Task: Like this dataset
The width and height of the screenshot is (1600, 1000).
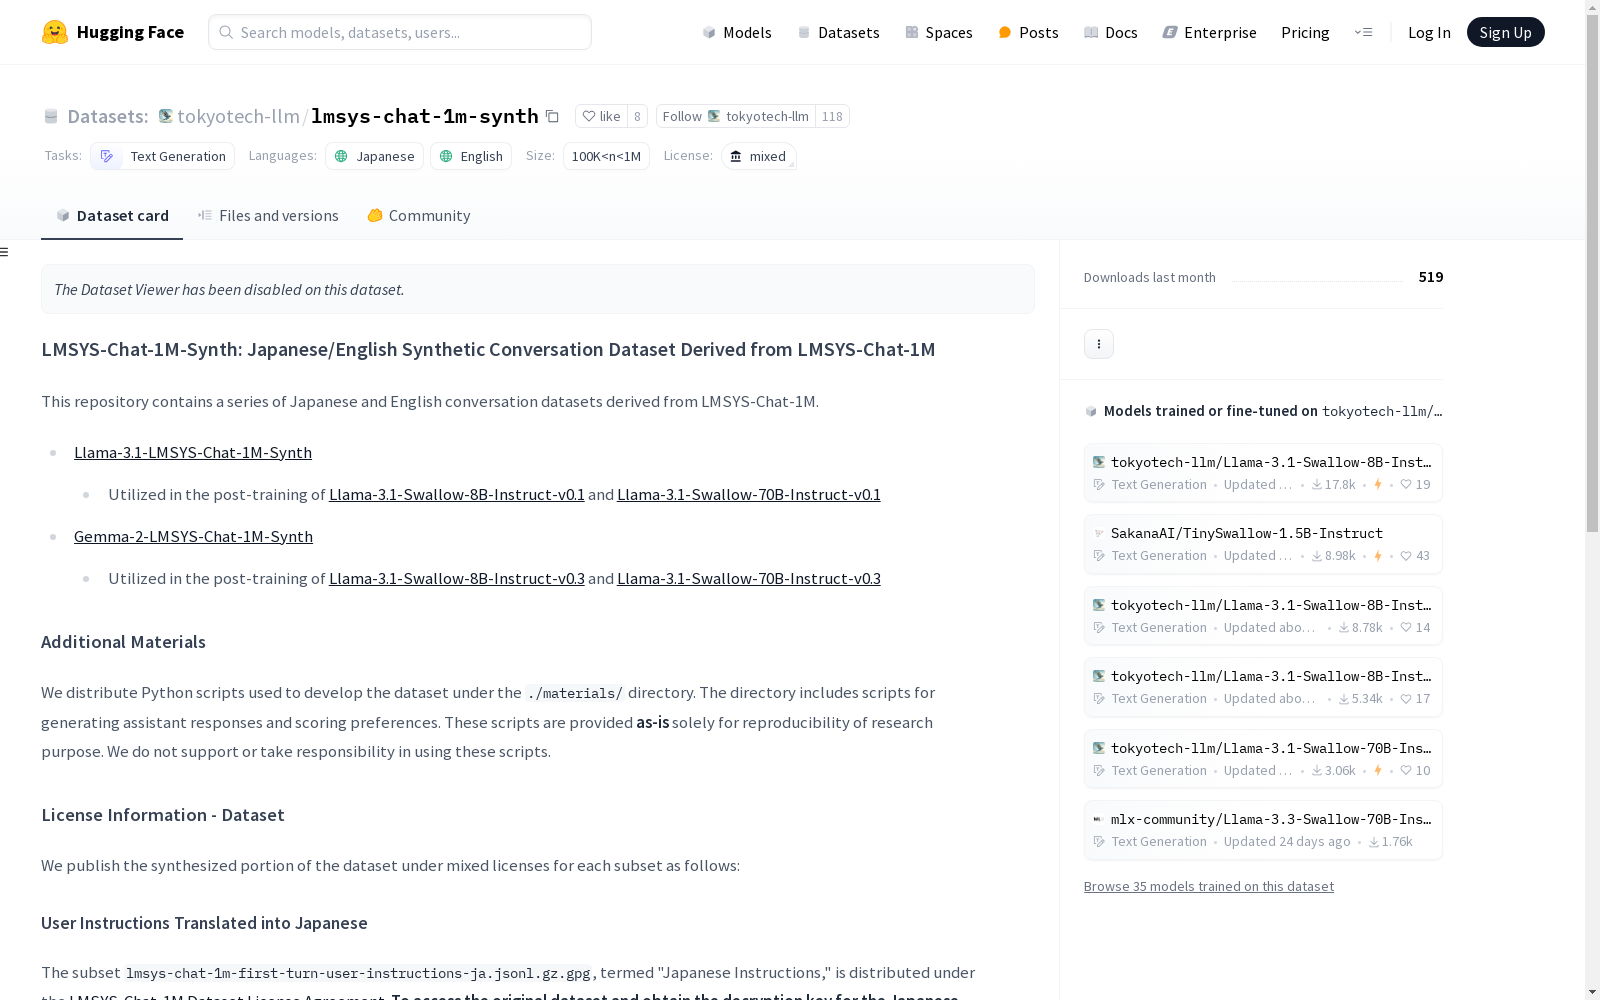Action: (601, 116)
